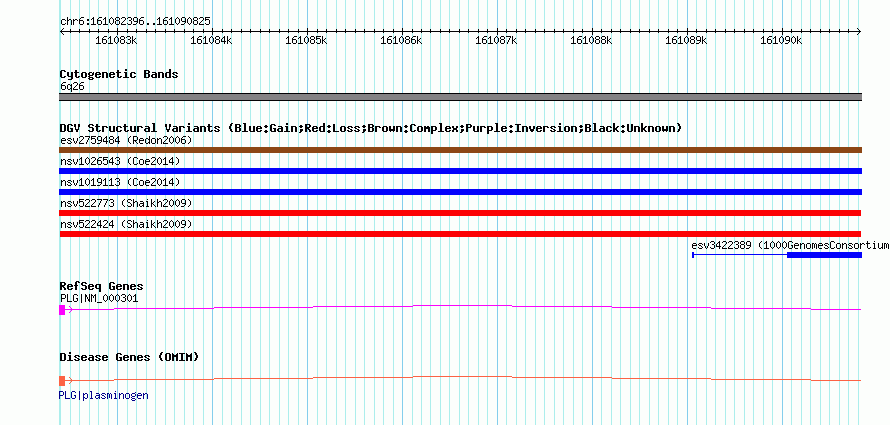The image size is (890, 425).
Task: Click the 161087k ruler tick
Action: pyautogui.click(x=497, y=40)
